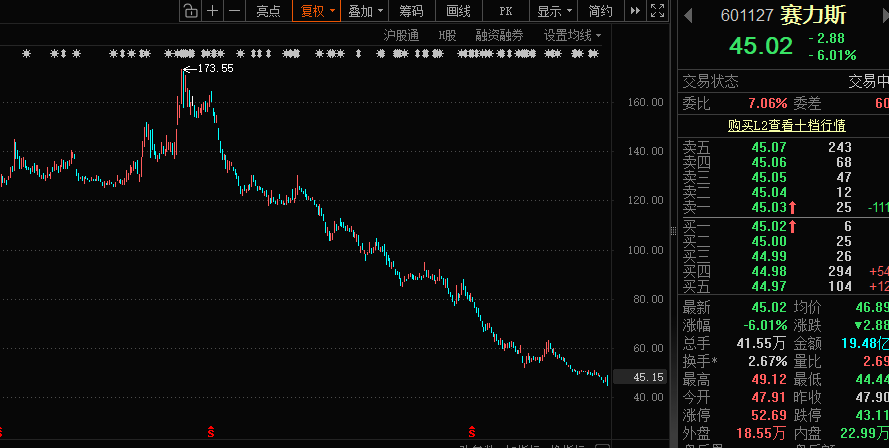Go to the previous stock with the left triangle
This screenshot has width=889, height=448.
tap(688, 15)
